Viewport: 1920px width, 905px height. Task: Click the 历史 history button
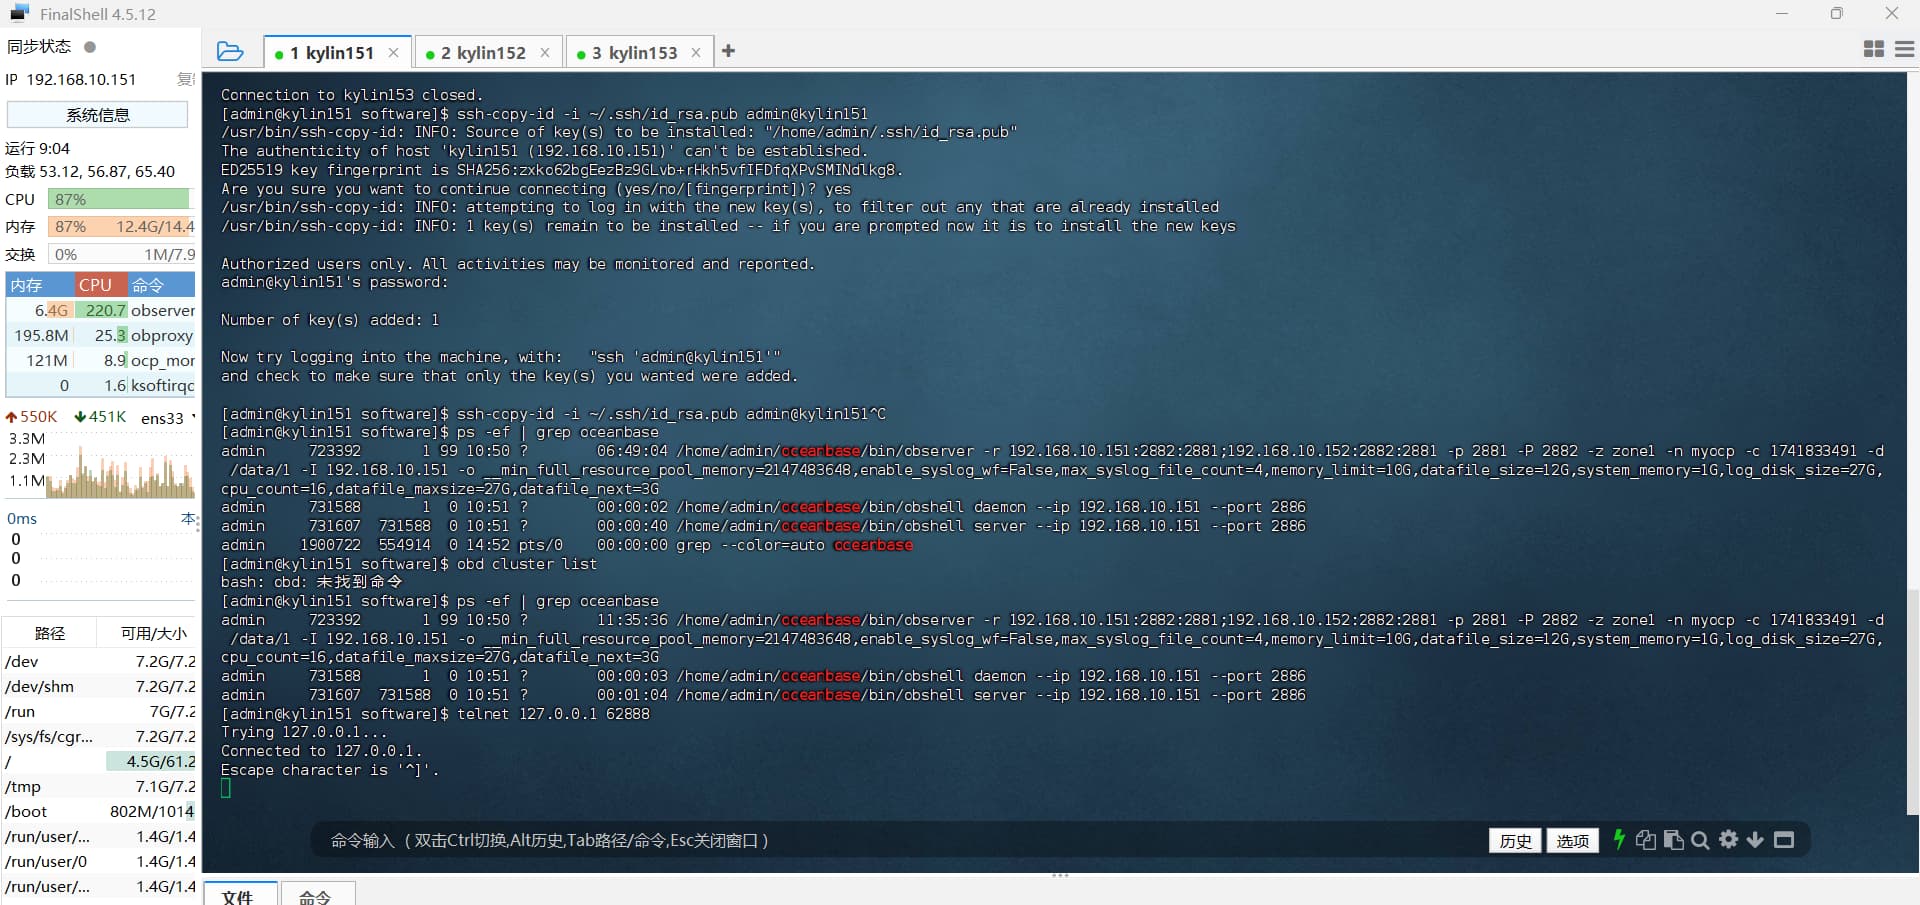(x=1515, y=841)
